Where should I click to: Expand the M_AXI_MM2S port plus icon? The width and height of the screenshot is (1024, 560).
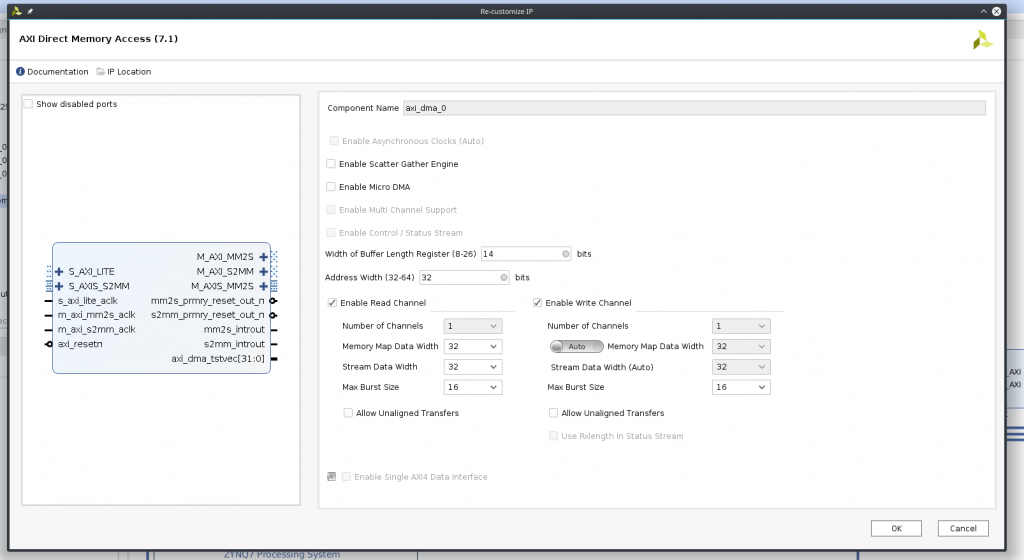pyautogui.click(x=263, y=257)
